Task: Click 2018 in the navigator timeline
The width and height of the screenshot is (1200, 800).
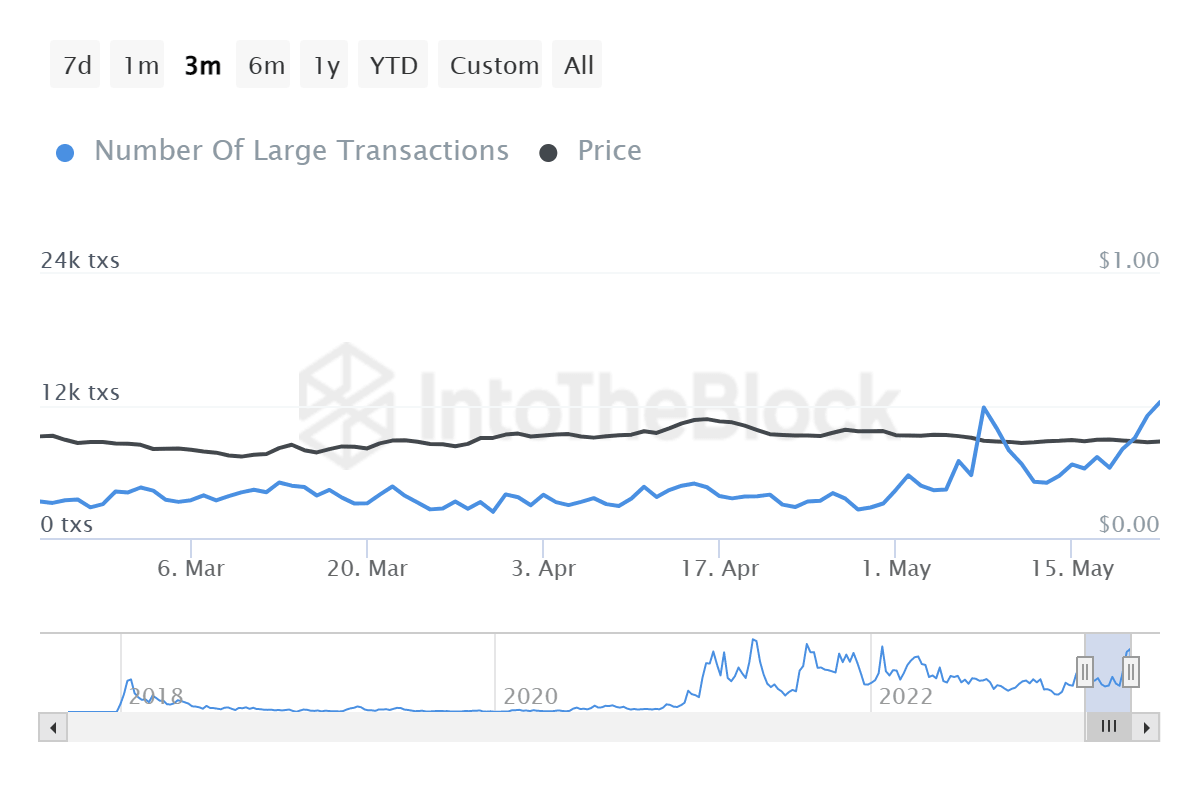Action: (x=156, y=696)
